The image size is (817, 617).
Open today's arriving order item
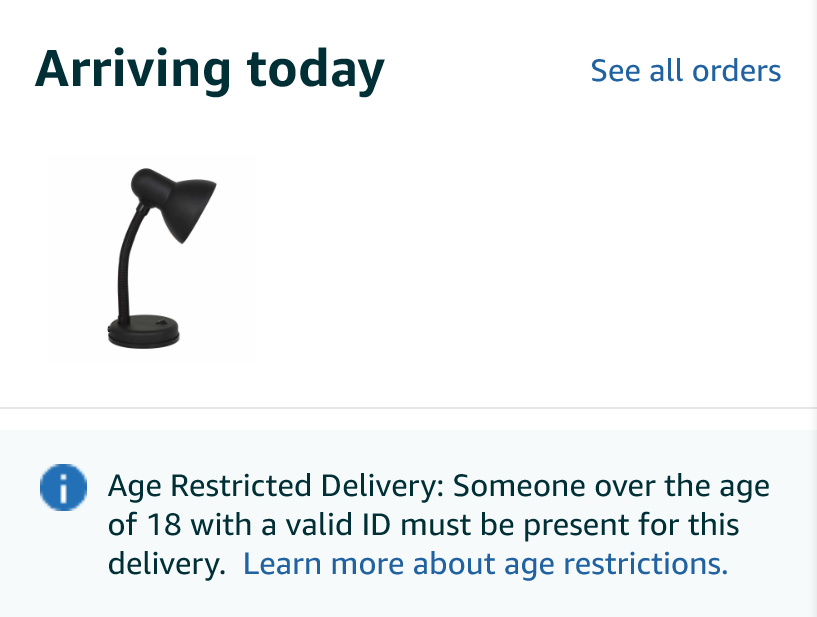tap(152, 259)
